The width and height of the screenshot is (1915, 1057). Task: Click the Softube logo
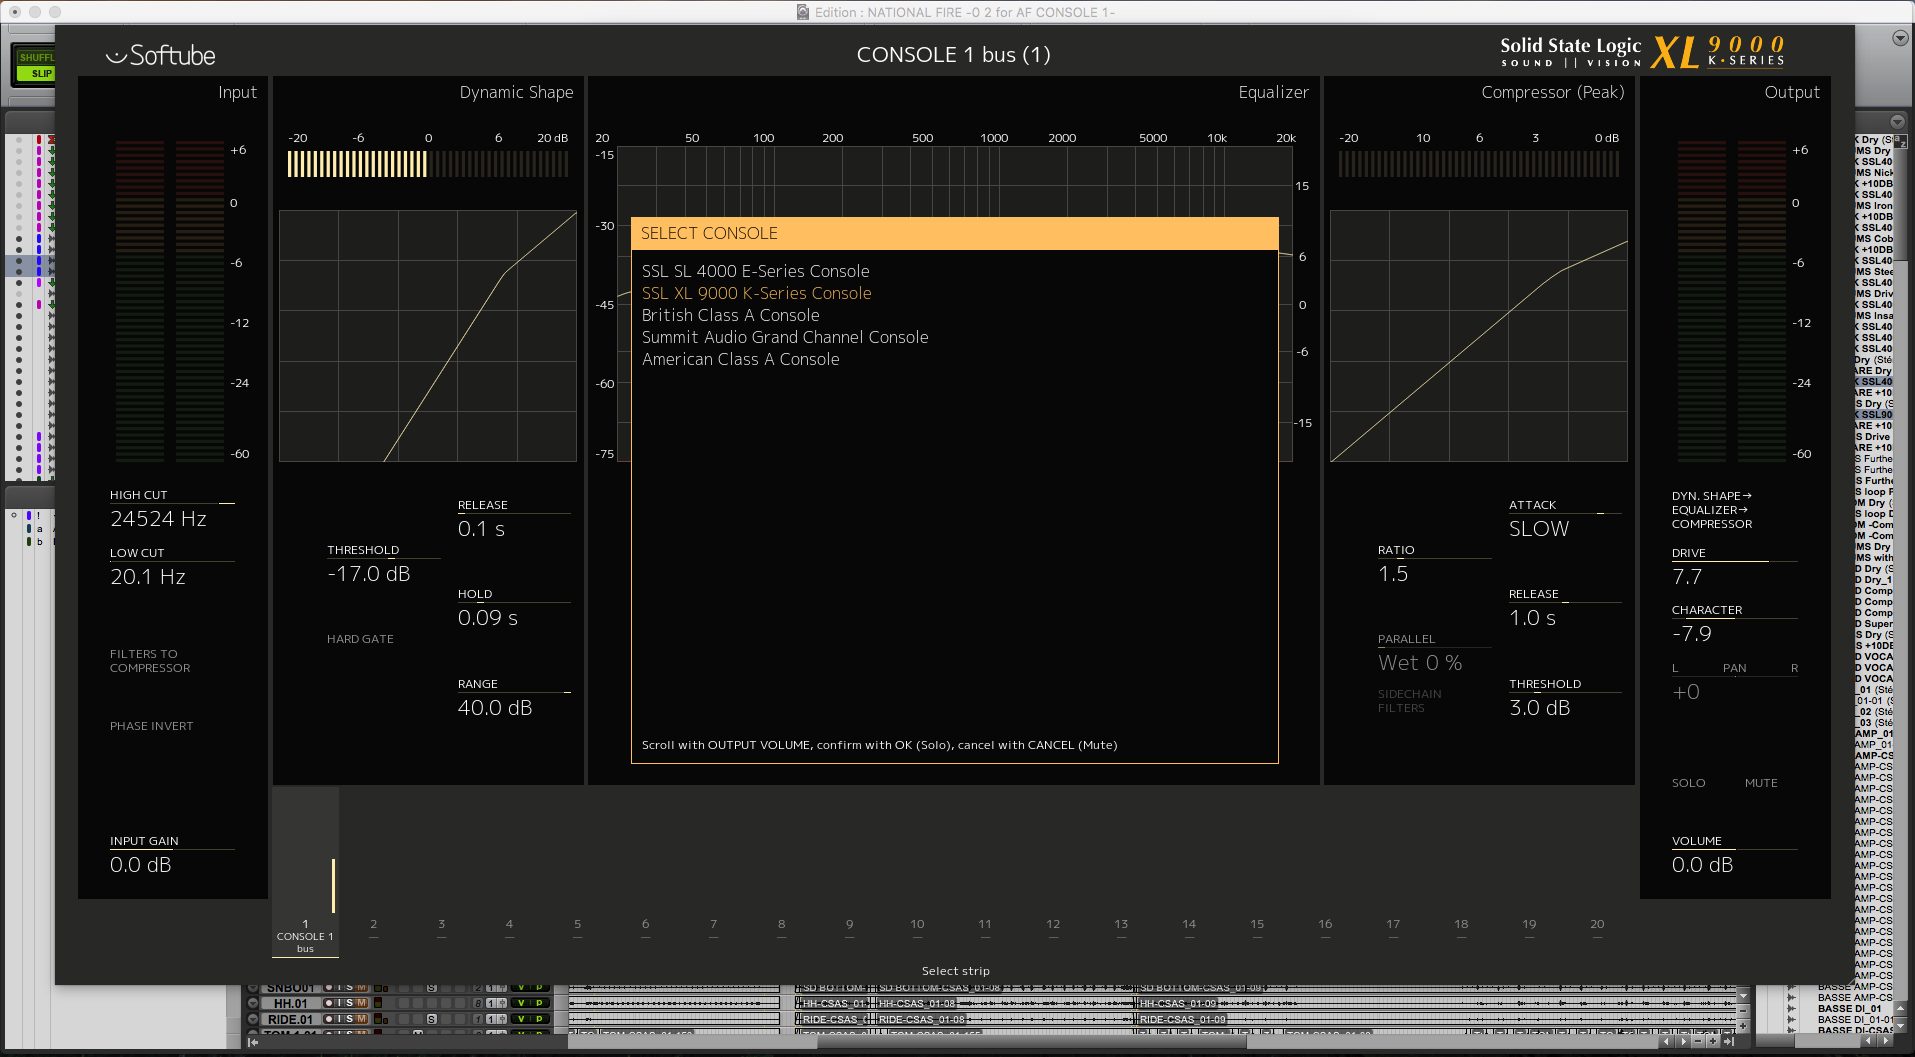tap(161, 55)
